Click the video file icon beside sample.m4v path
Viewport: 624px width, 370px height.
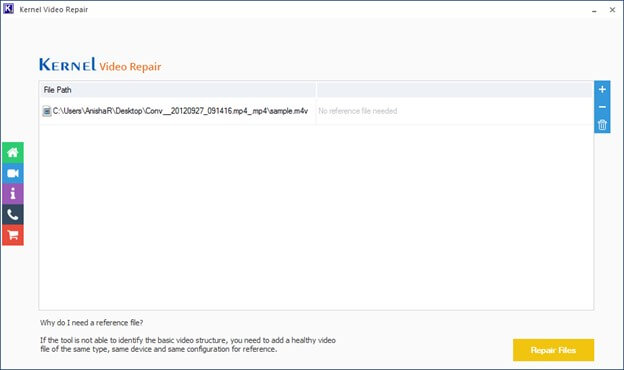point(47,111)
